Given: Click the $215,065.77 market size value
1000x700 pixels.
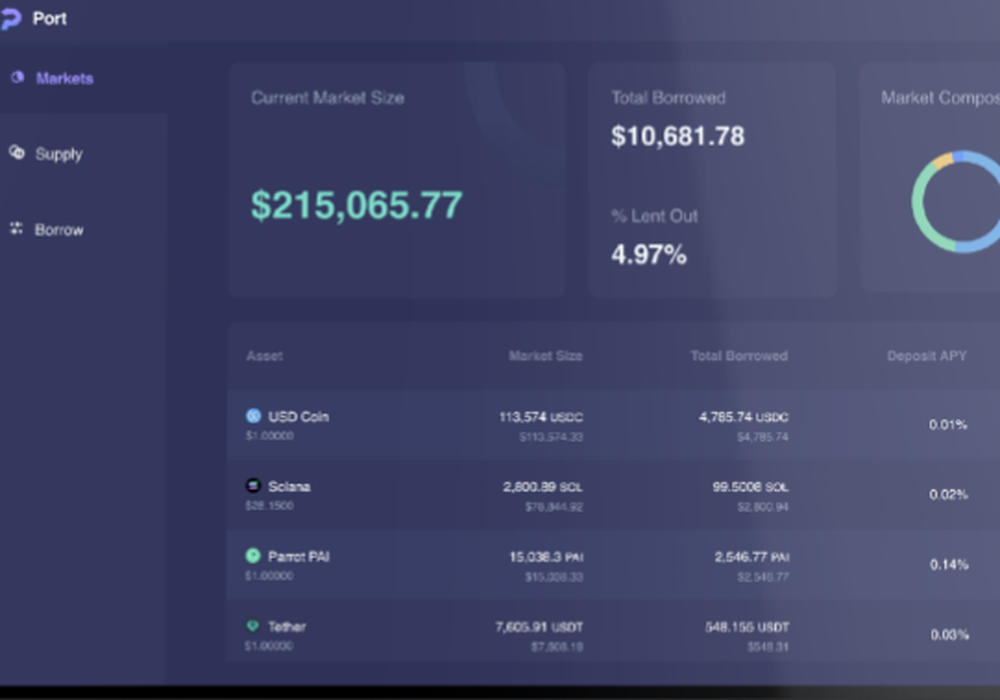Looking at the screenshot, I should (357, 205).
